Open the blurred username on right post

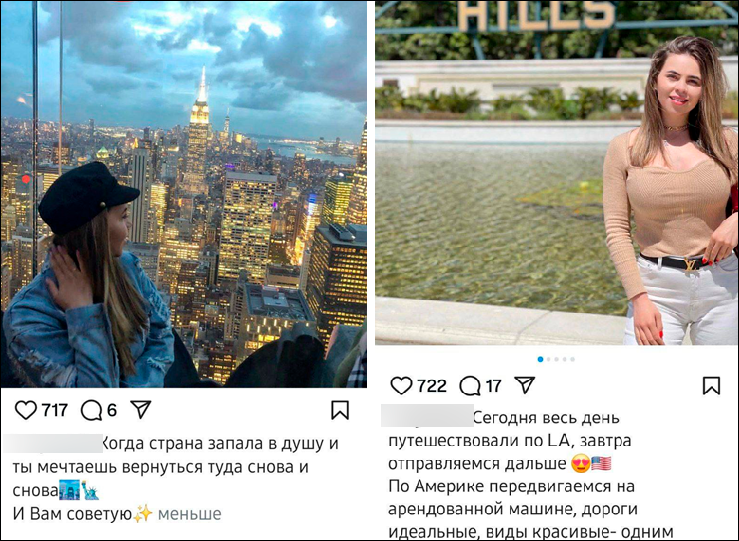(x=427, y=416)
